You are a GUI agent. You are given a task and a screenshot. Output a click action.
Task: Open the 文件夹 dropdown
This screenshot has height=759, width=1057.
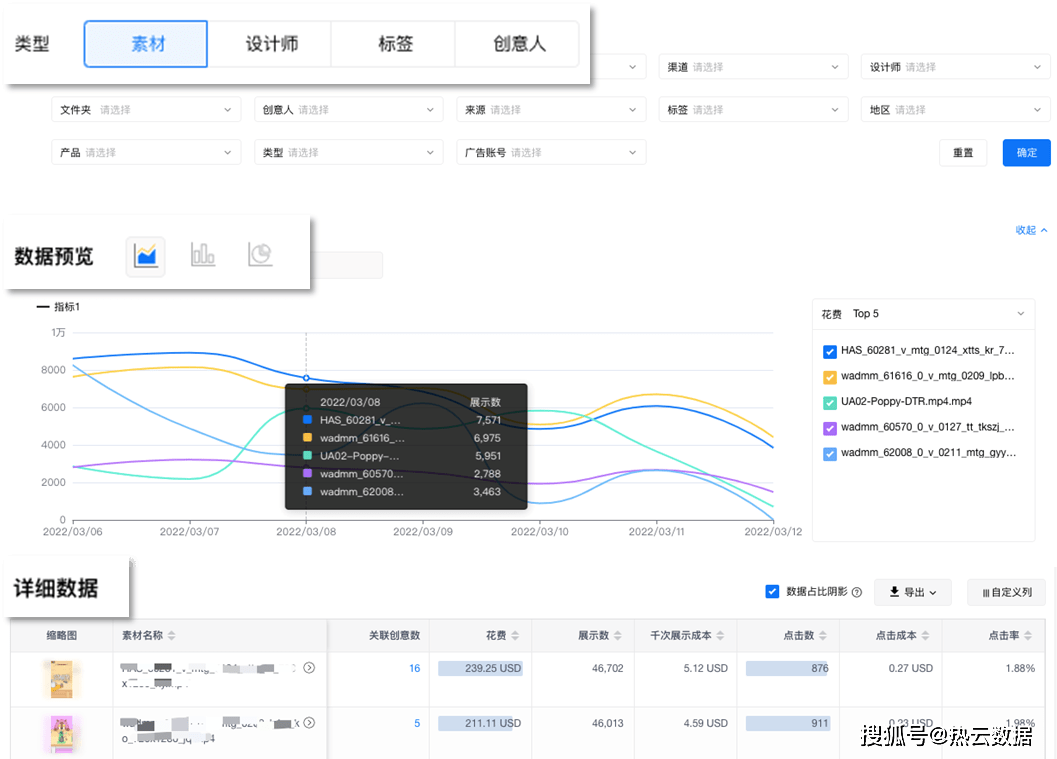(x=146, y=109)
